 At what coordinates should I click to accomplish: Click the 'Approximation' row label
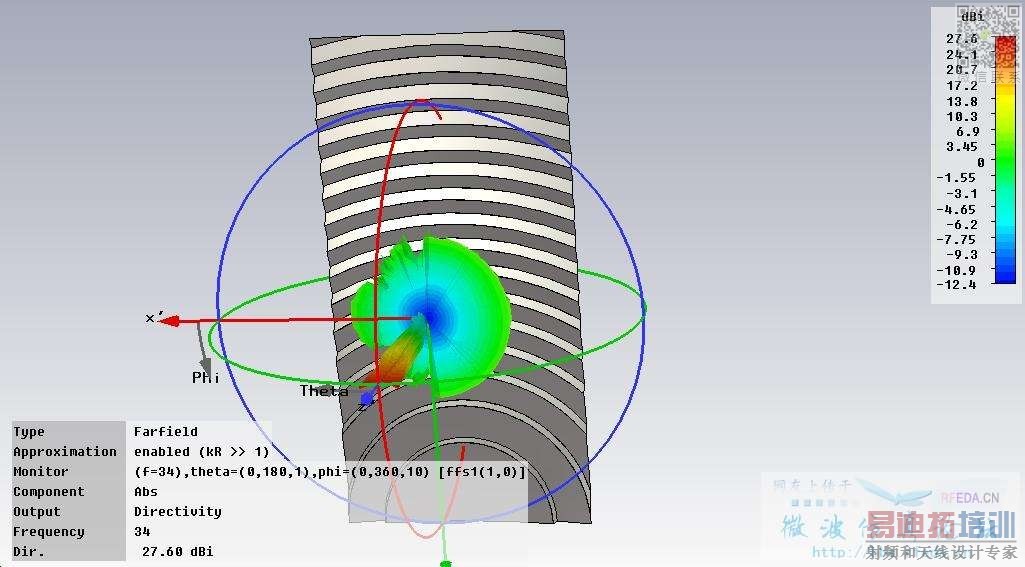coord(65,452)
